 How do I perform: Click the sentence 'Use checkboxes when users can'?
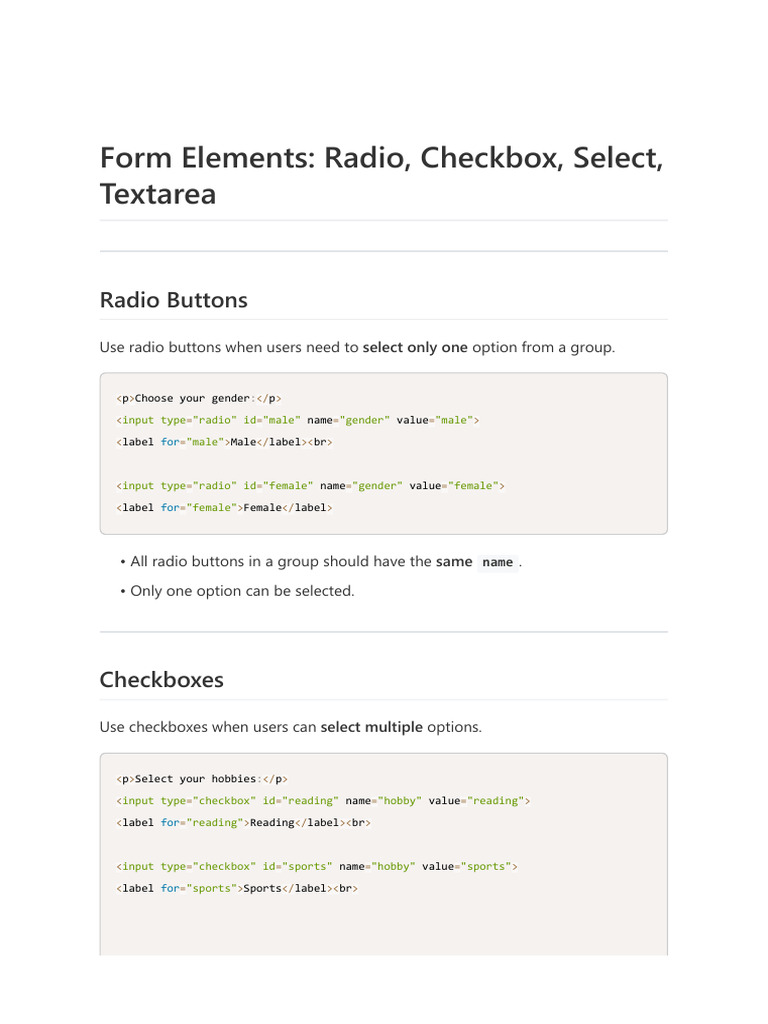click(x=208, y=727)
